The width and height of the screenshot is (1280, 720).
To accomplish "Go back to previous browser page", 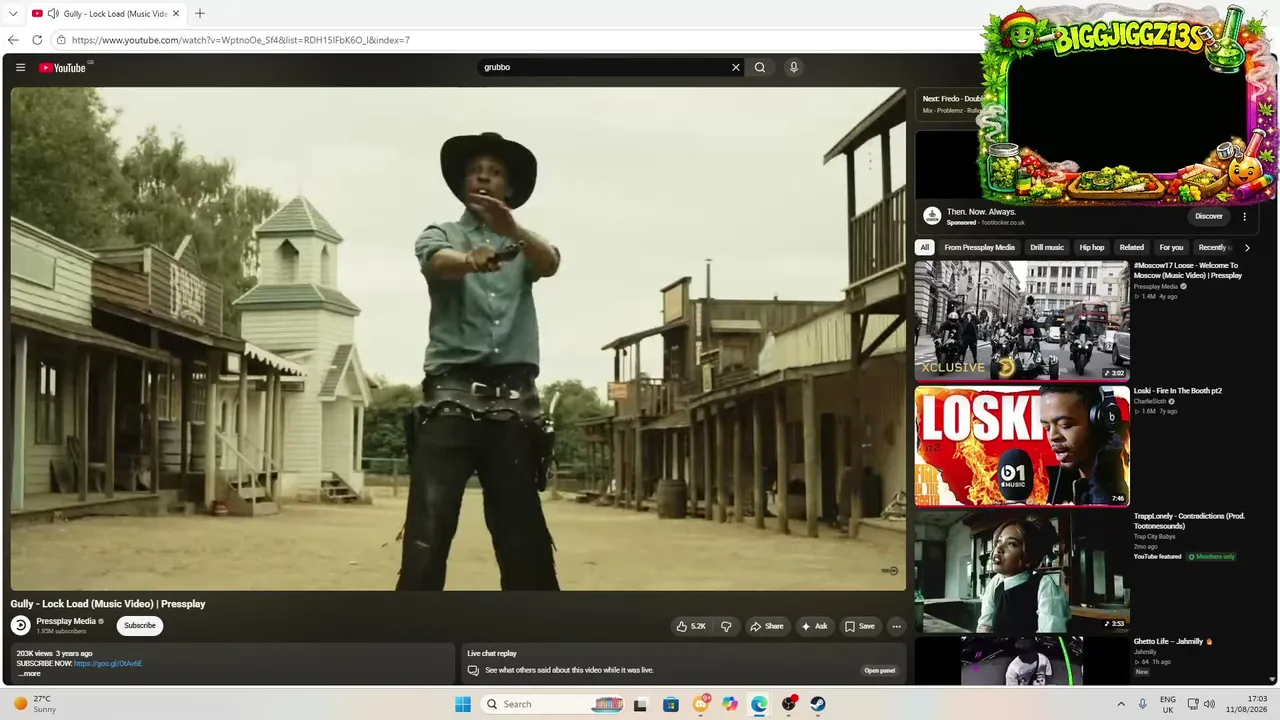I will (13, 40).
